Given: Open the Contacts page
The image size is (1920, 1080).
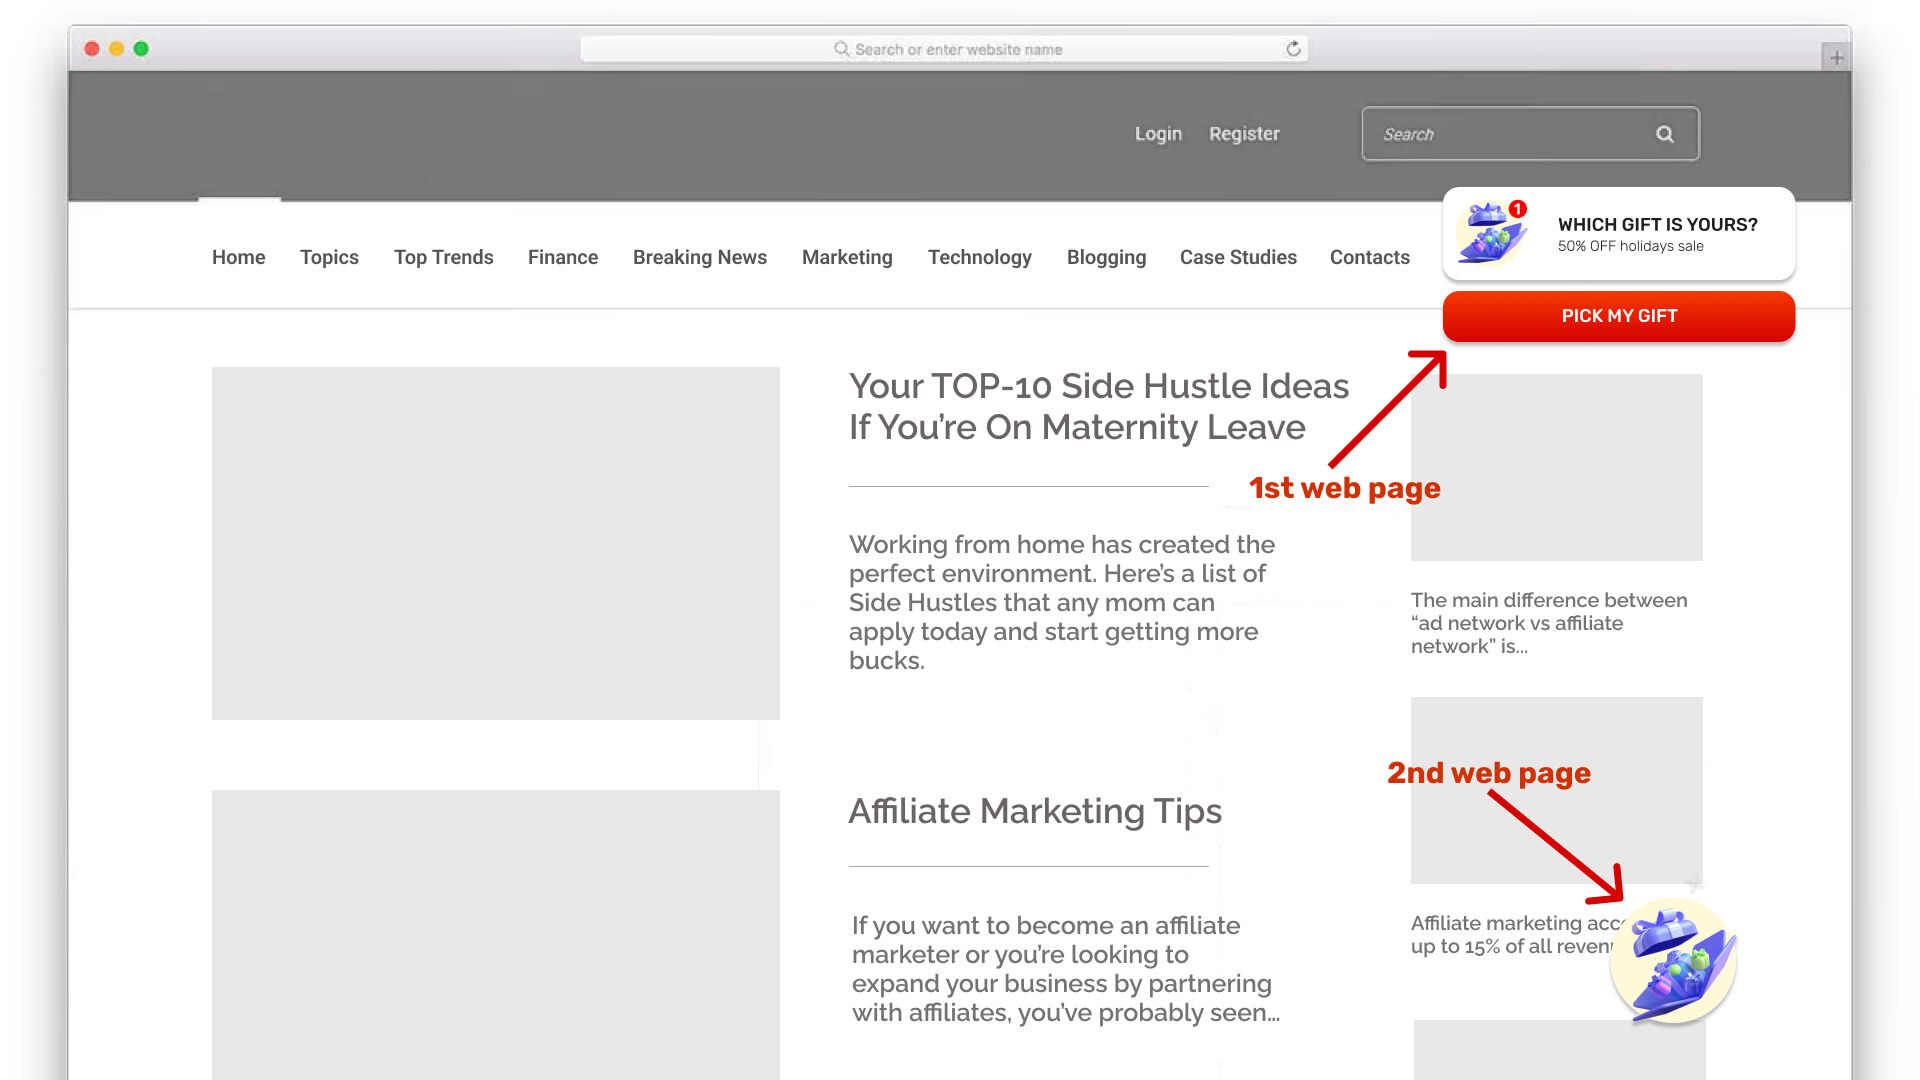Looking at the screenshot, I should pos(1369,257).
